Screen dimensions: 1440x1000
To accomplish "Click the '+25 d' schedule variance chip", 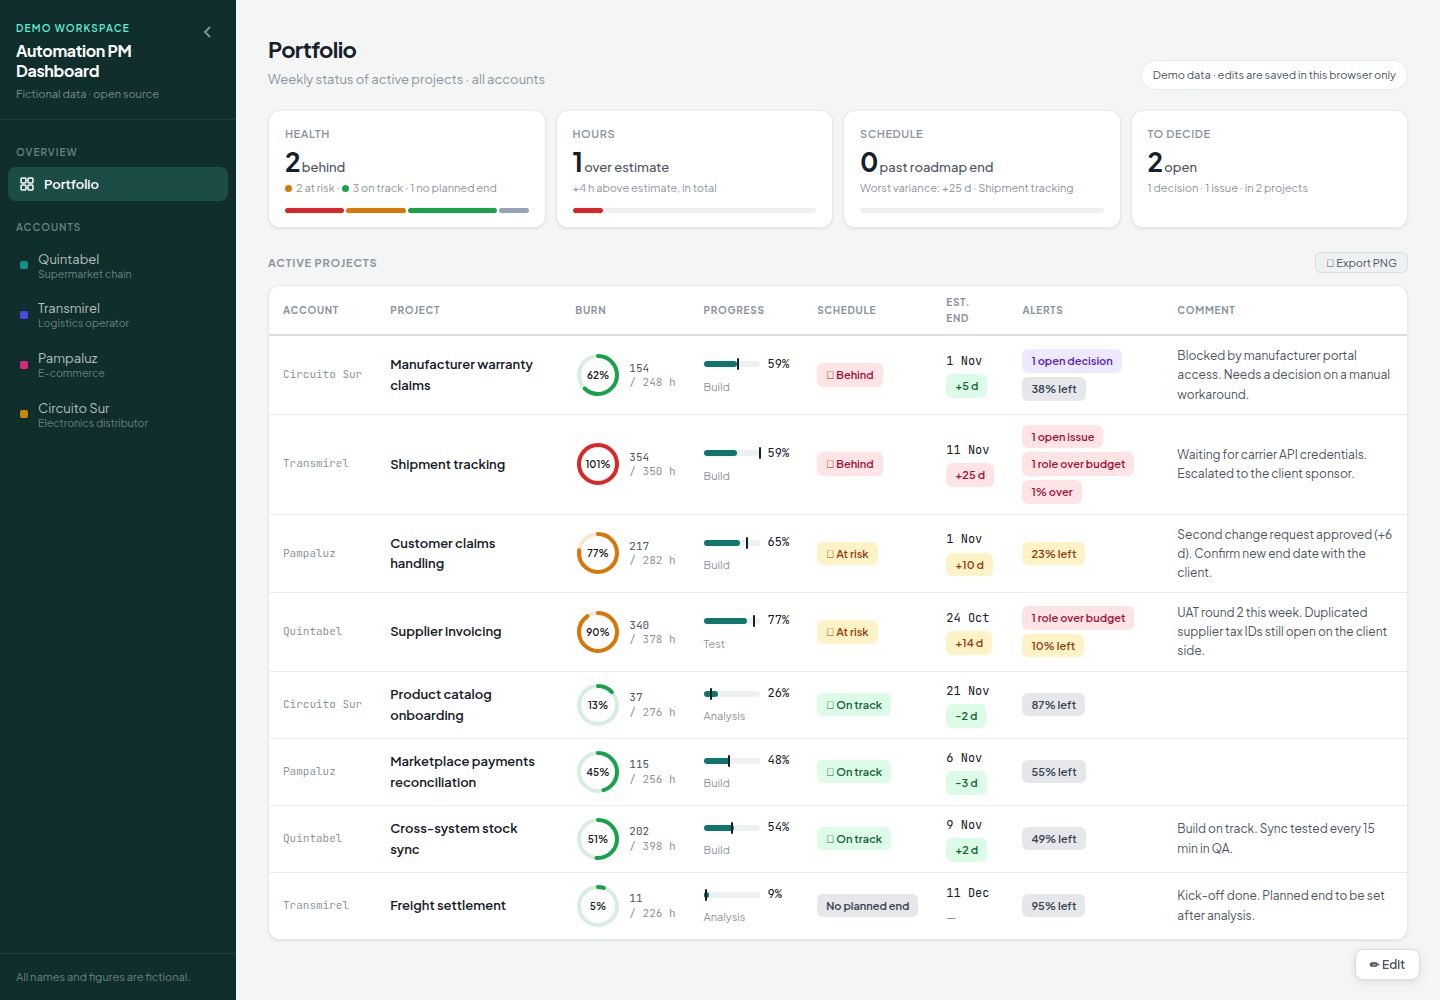I will pos(970,475).
